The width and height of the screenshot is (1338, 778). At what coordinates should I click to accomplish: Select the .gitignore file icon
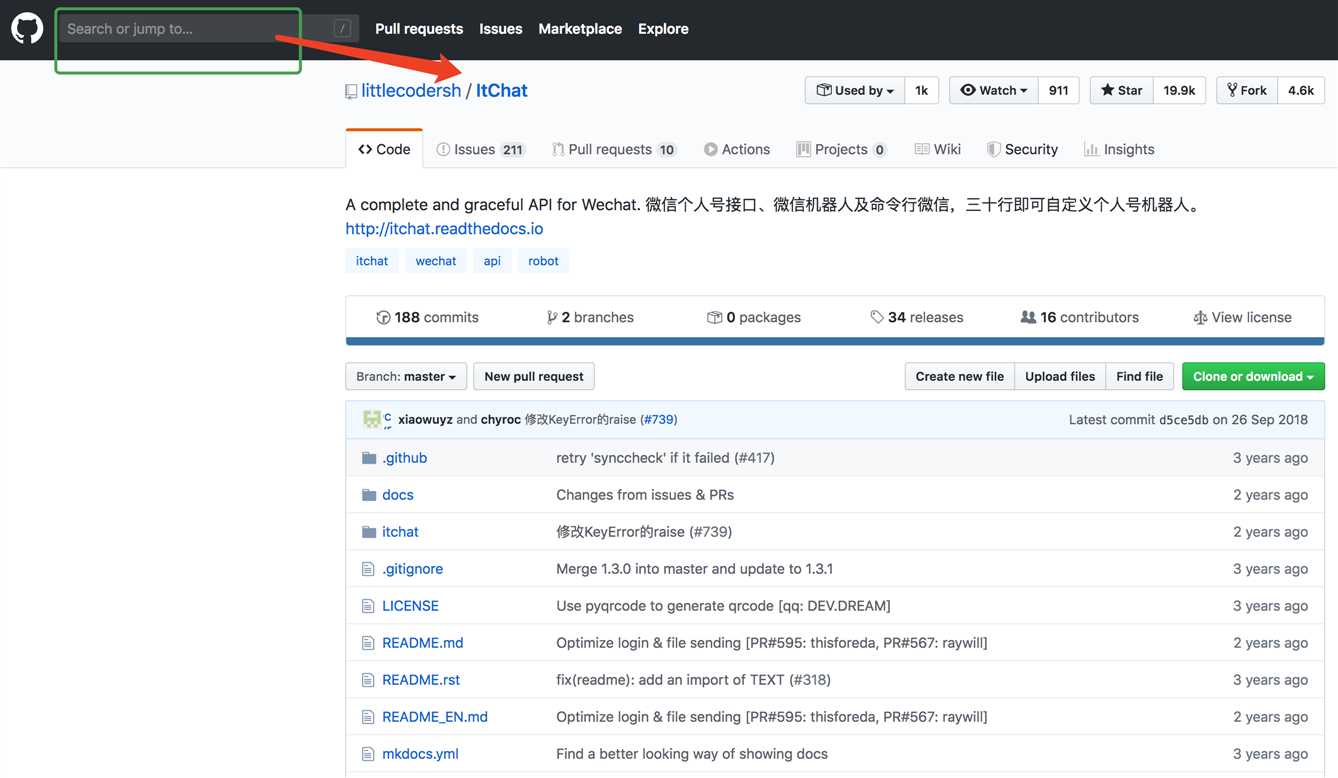368,569
